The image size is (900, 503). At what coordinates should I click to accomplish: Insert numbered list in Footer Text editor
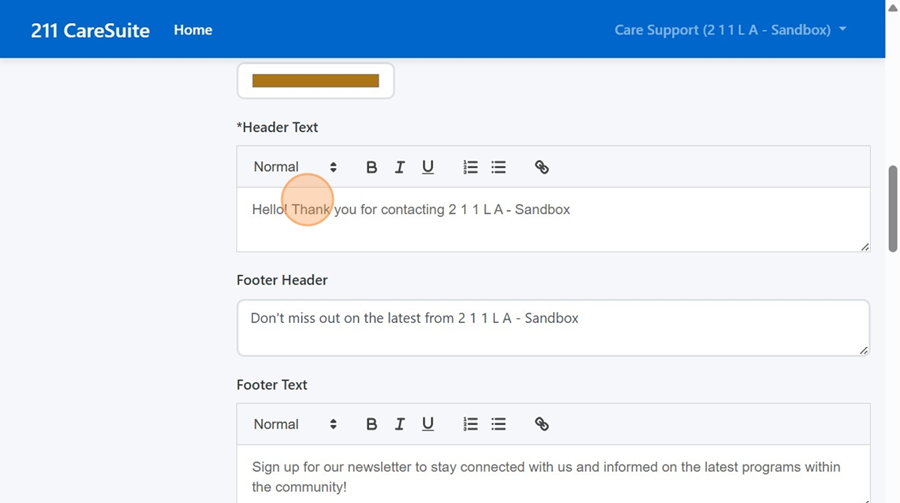tap(470, 424)
